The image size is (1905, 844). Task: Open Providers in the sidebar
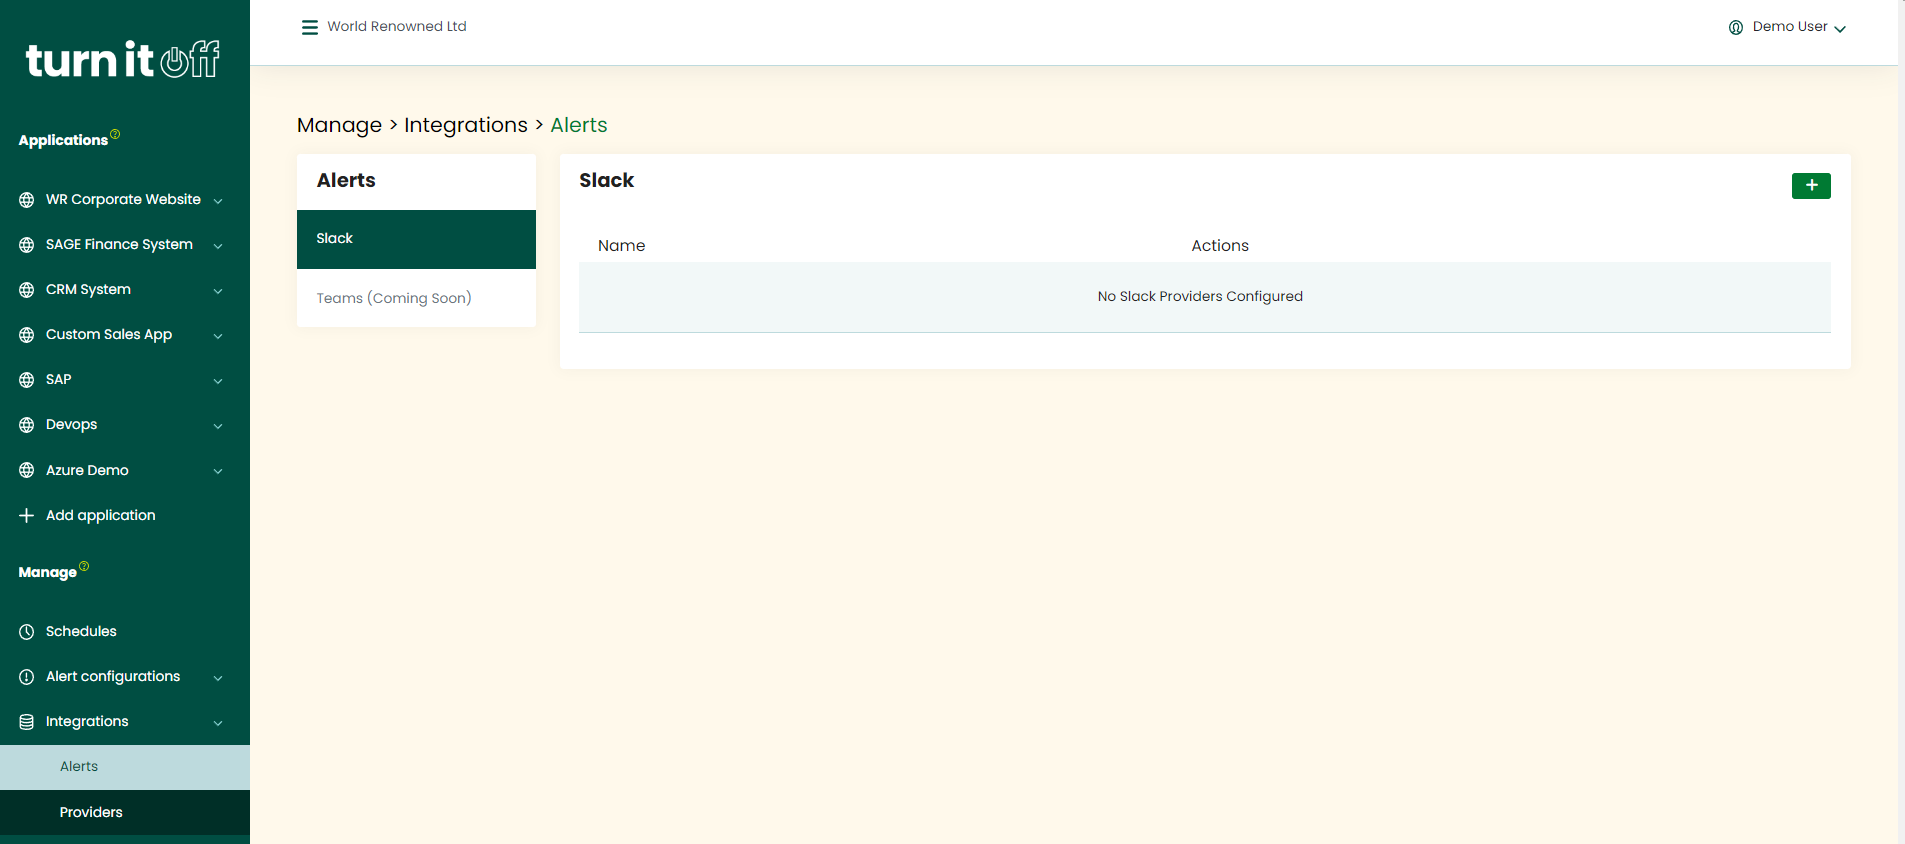tap(91, 812)
